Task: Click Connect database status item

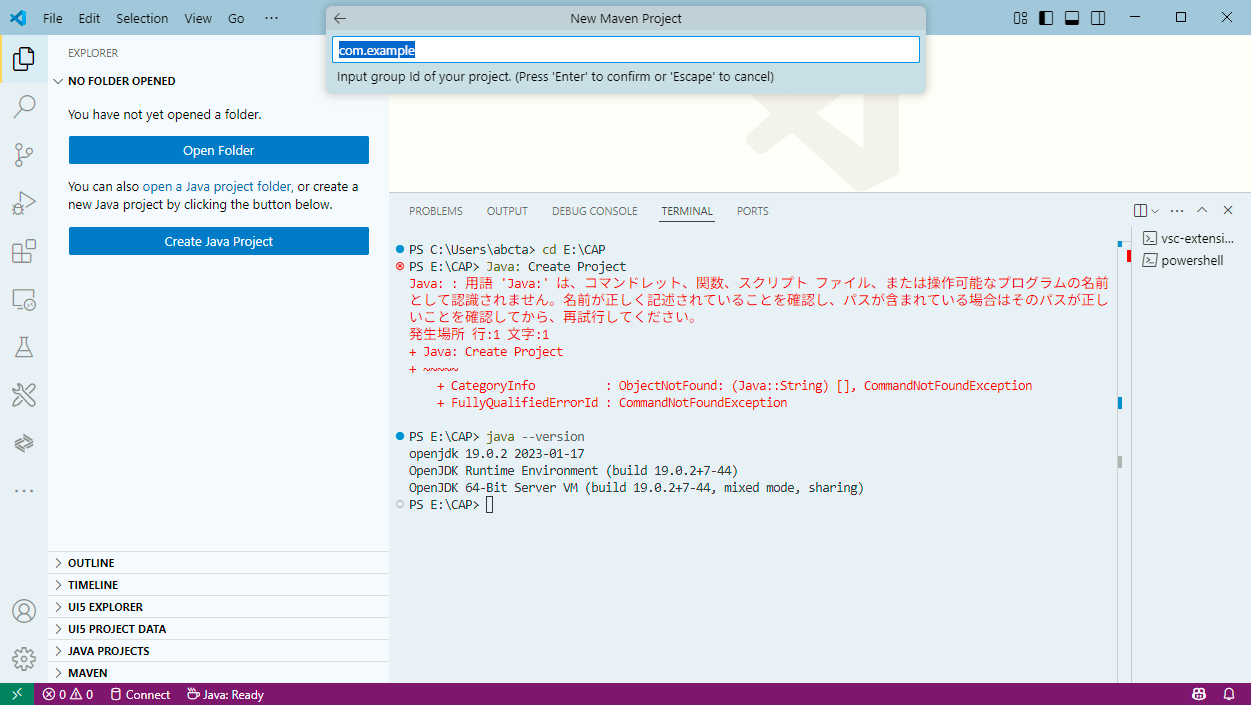Action: pyautogui.click(x=140, y=694)
